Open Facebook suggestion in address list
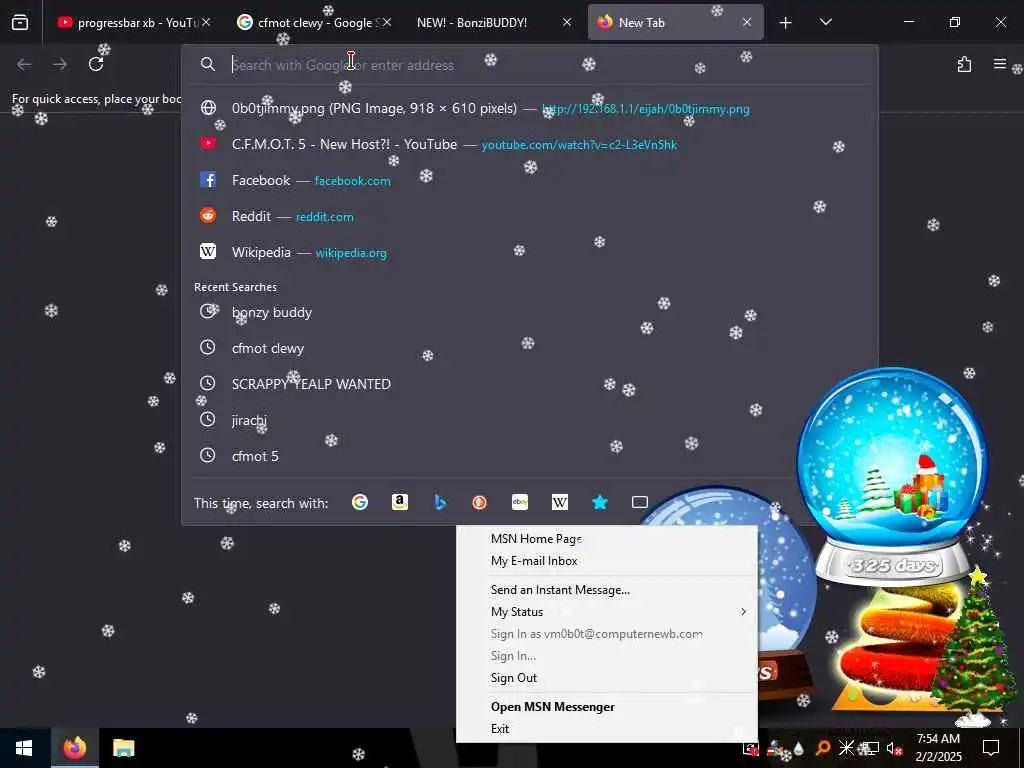1024x768 pixels. tap(530, 180)
